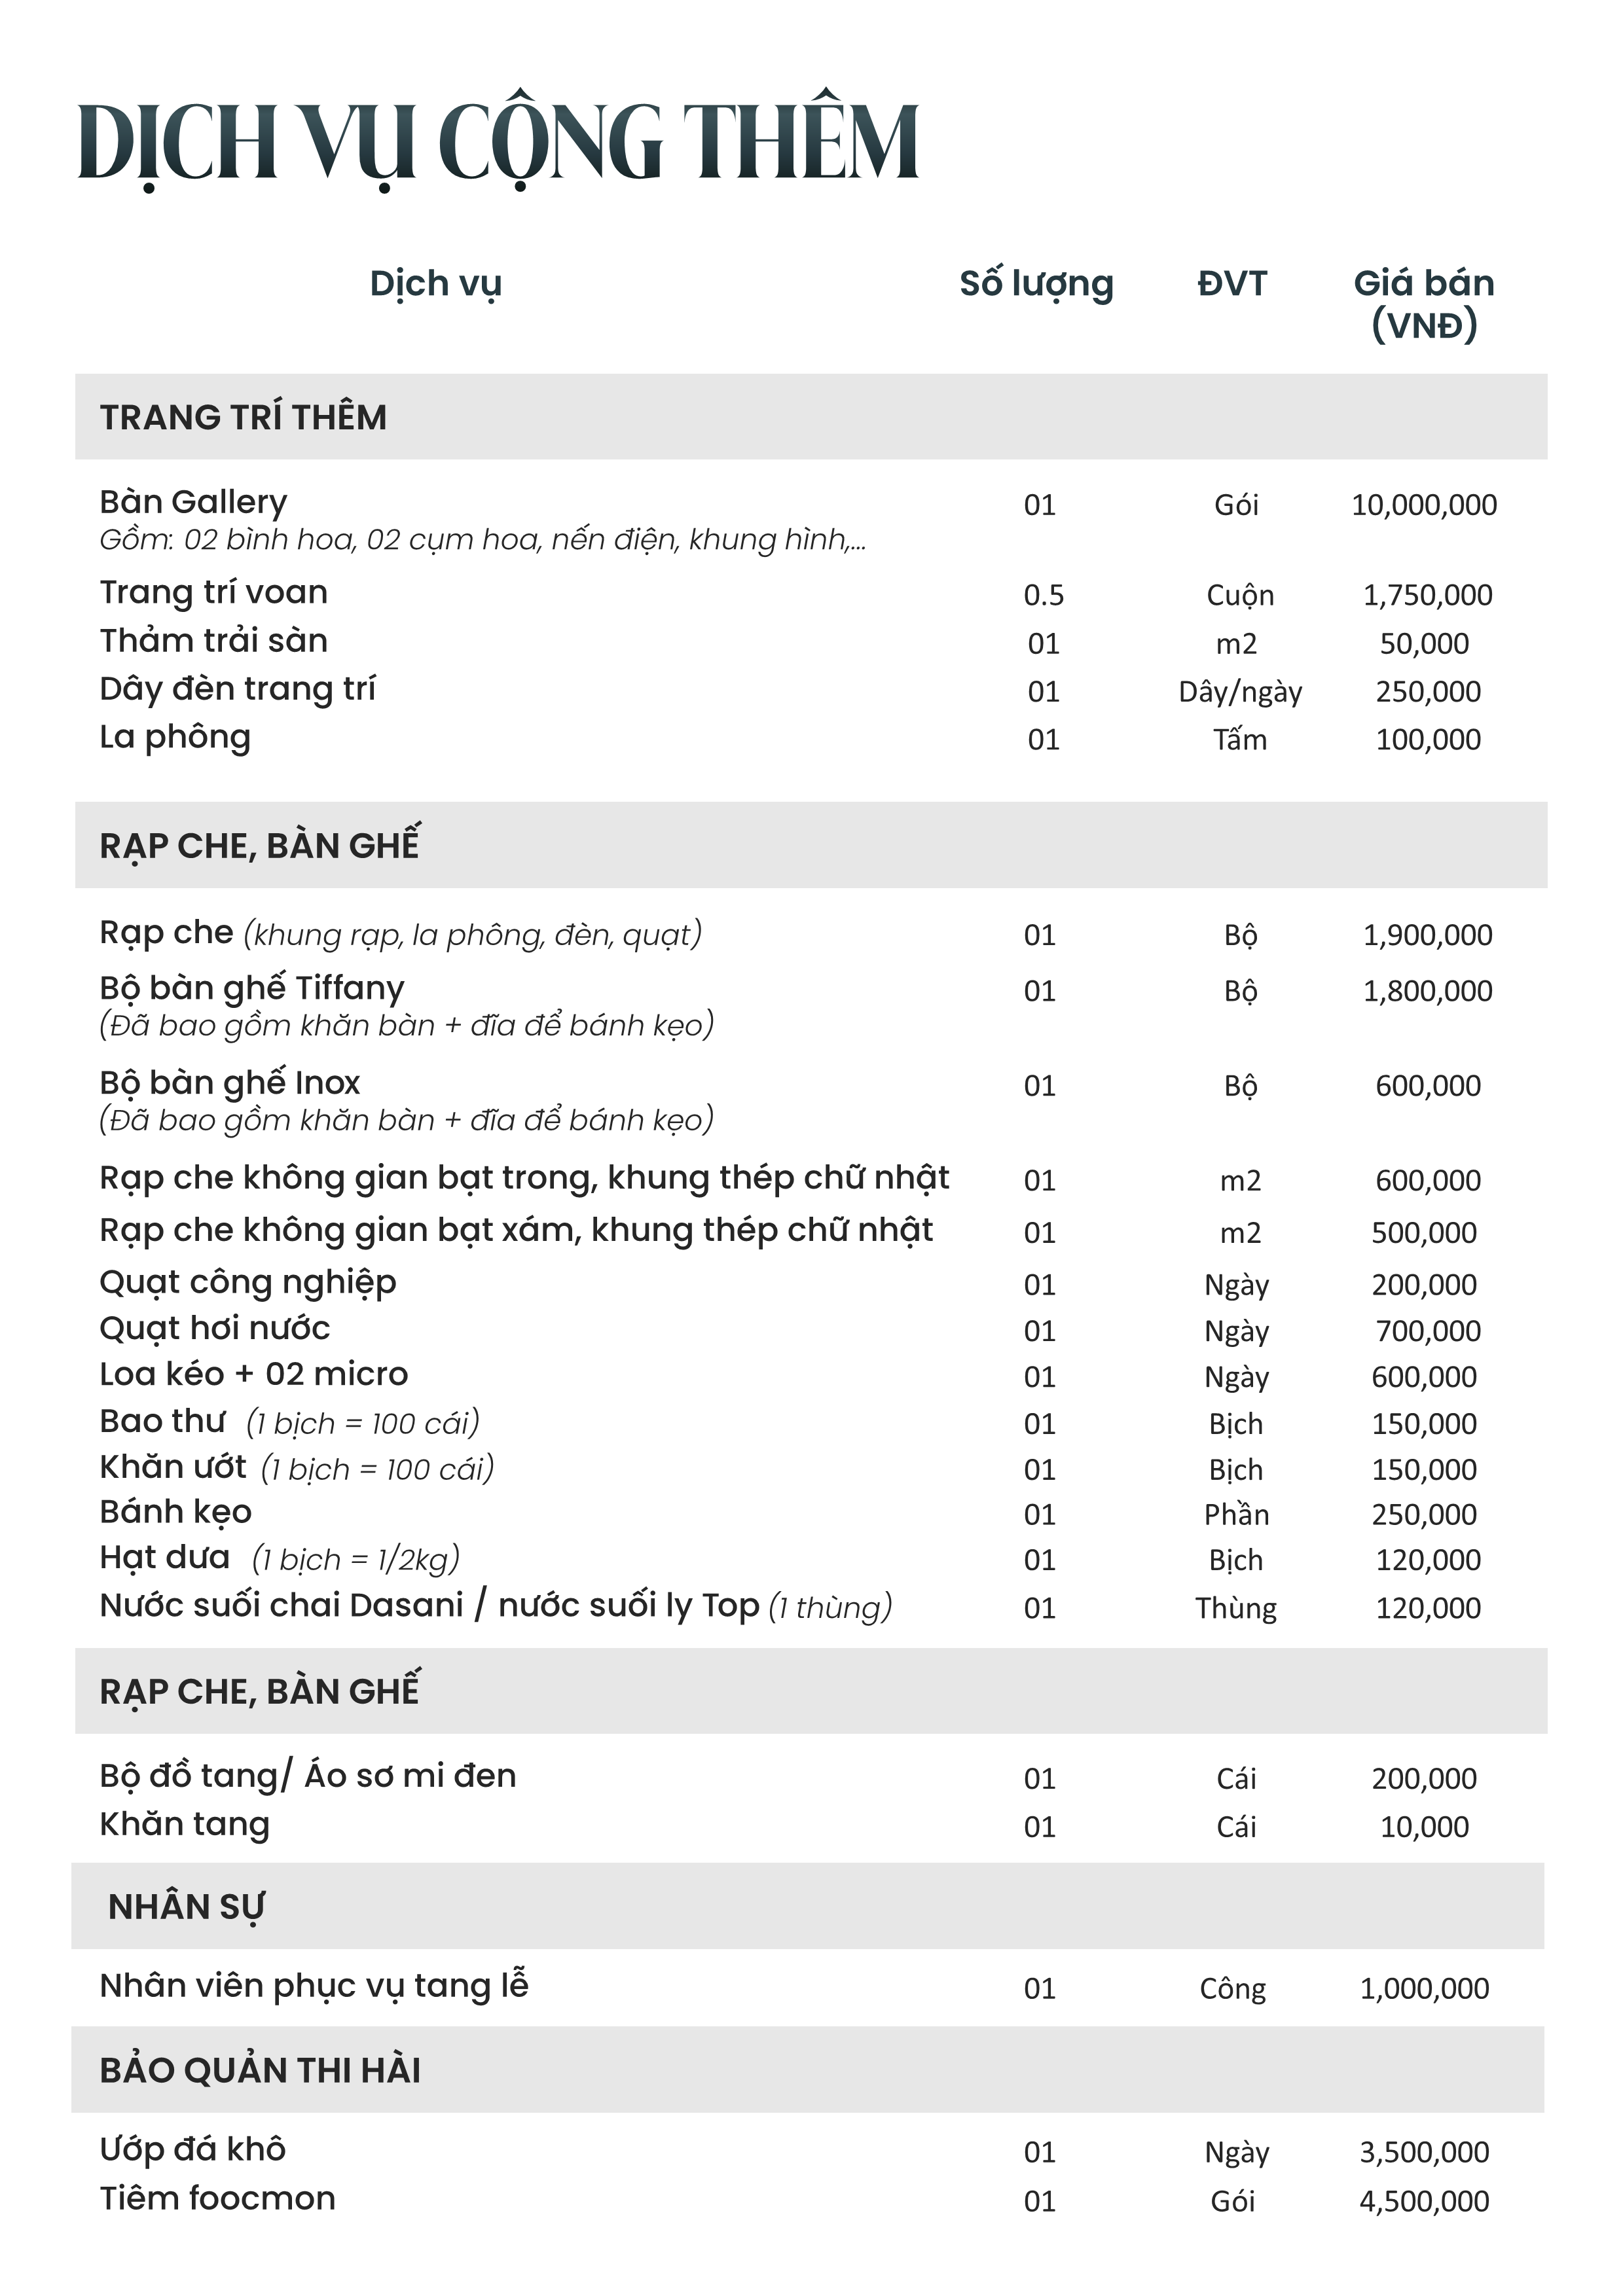The image size is (1623, 2296).
Task: Click the 10,000,000 price for Bàn Gallery
Action: pyautogui.click(x=1424, y=505)
